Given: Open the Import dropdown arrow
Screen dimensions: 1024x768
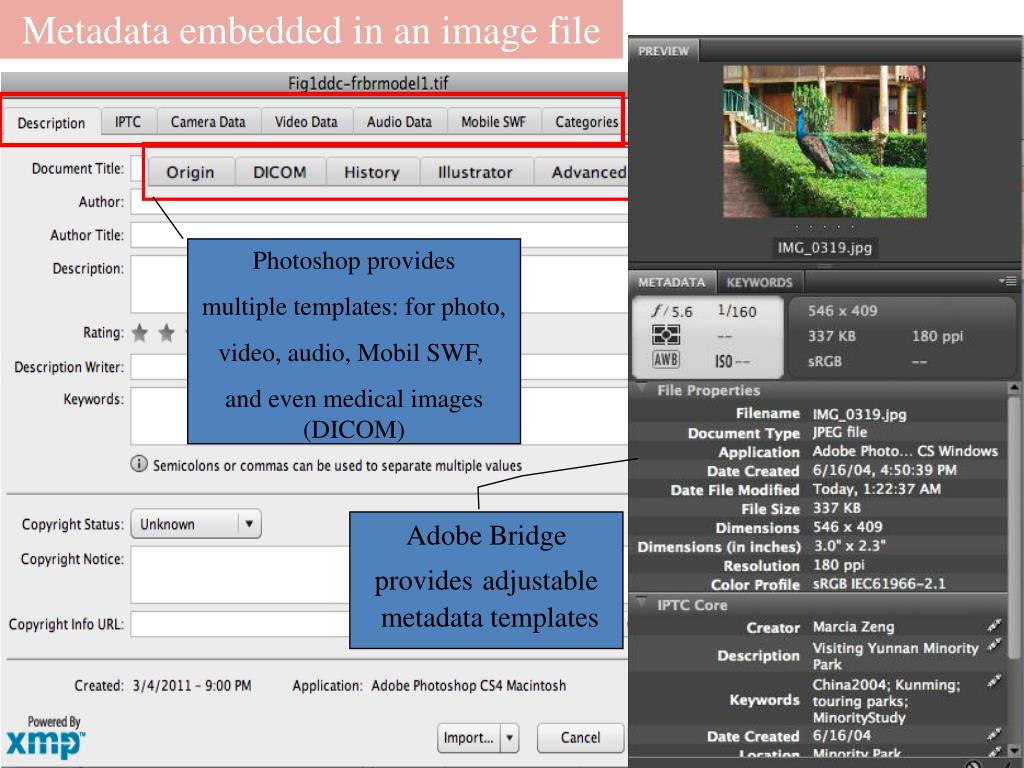Looking at the screenshot, I should pos(509,738).
